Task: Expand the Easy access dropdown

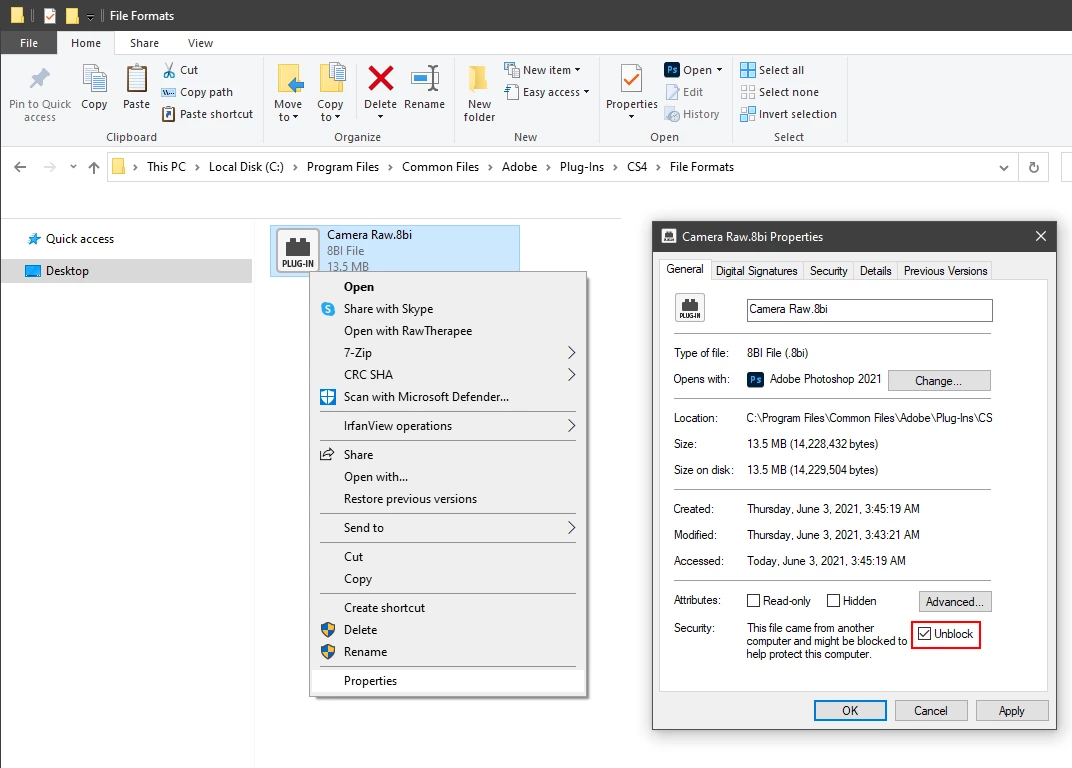Action: [587, 92]
